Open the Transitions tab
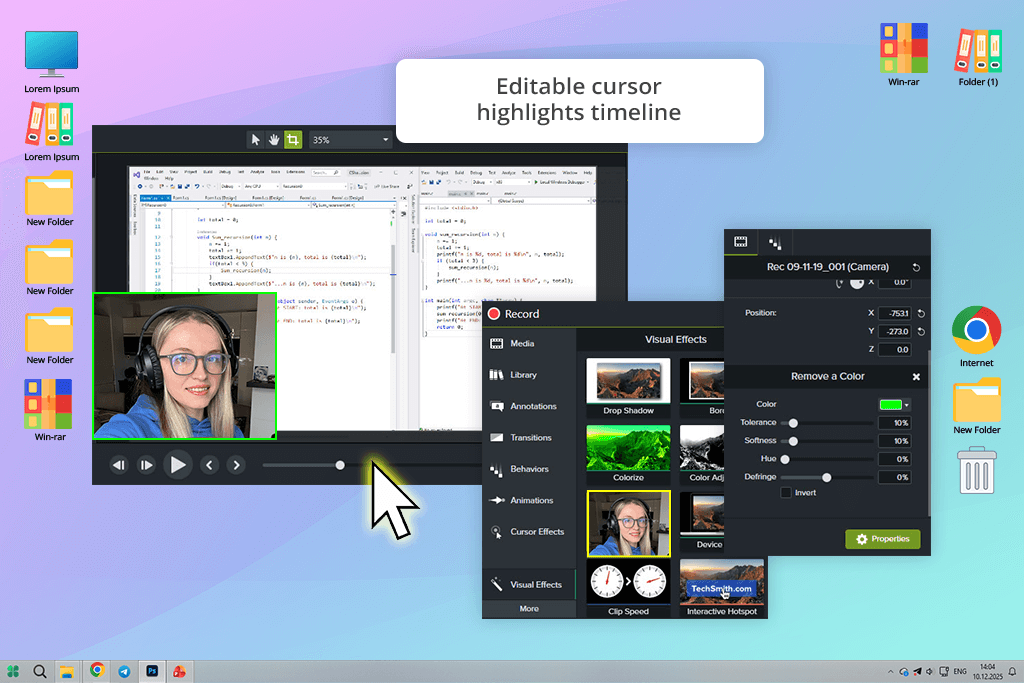1024x683 pixels. [x=521, y=437]
